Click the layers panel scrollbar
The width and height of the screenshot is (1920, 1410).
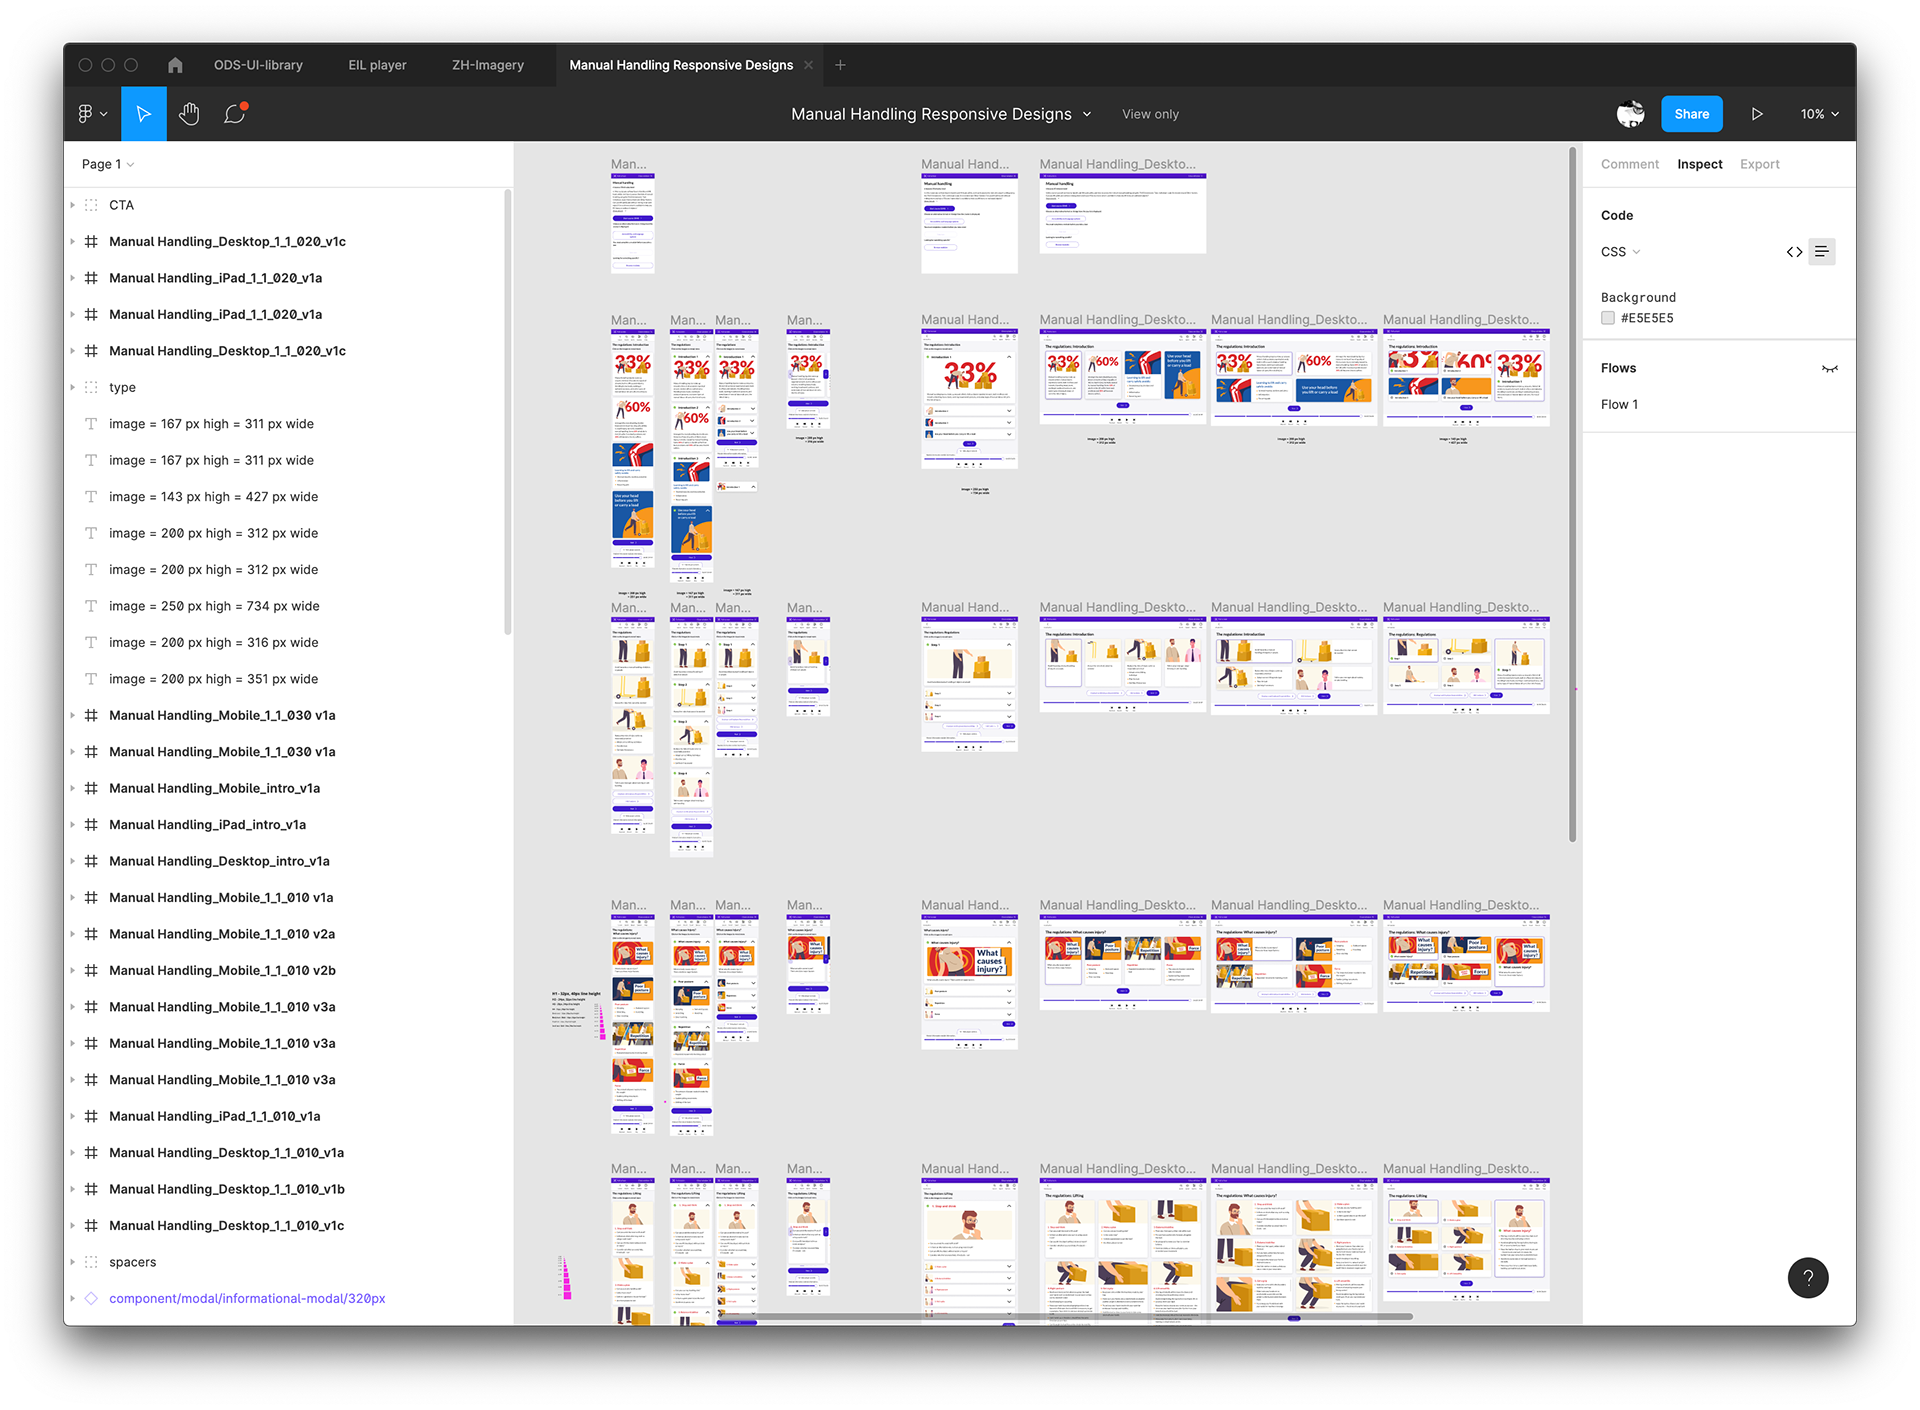click(508, 412)
